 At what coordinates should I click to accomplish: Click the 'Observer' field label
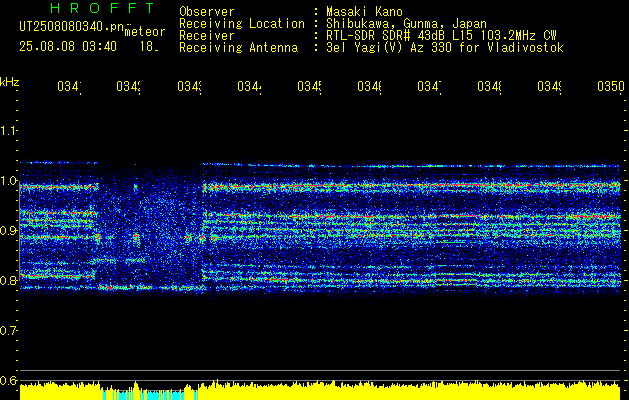(207, 12)
